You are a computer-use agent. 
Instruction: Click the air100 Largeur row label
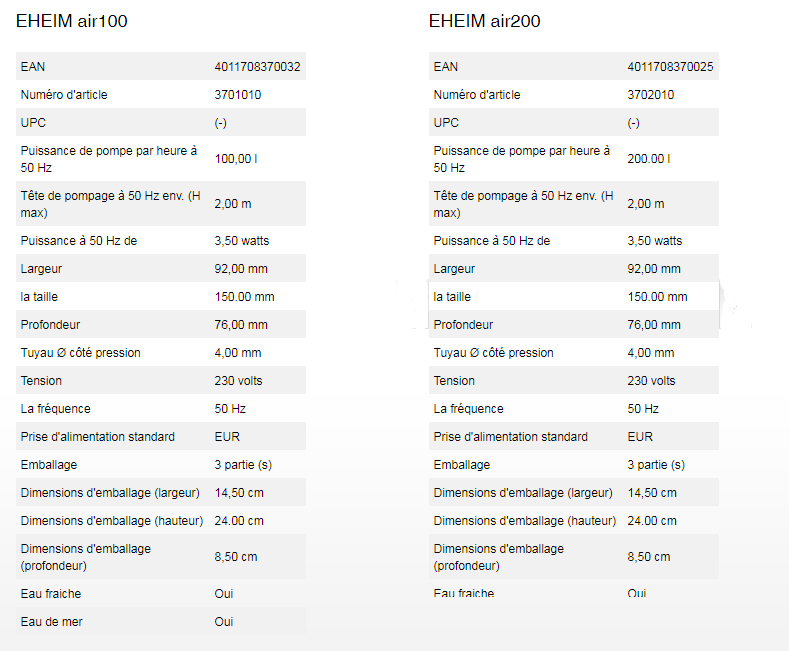[41, 269]
